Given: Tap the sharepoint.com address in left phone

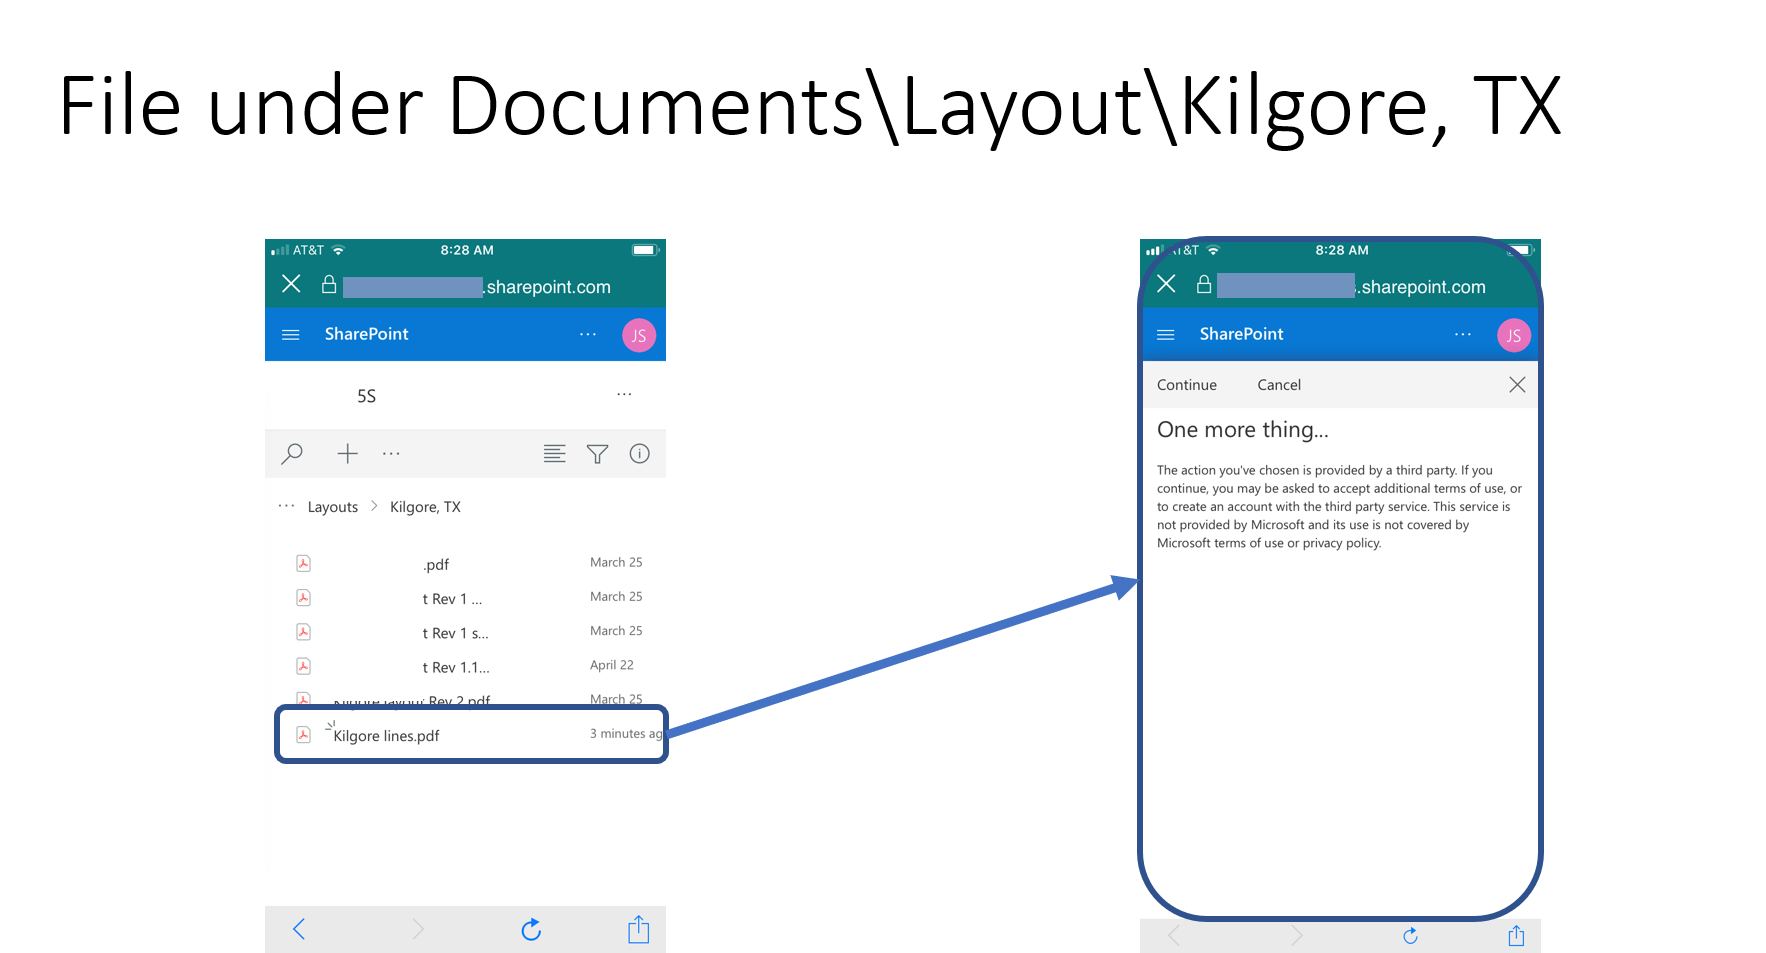Looking at the screenshot, I should (477, 287).
